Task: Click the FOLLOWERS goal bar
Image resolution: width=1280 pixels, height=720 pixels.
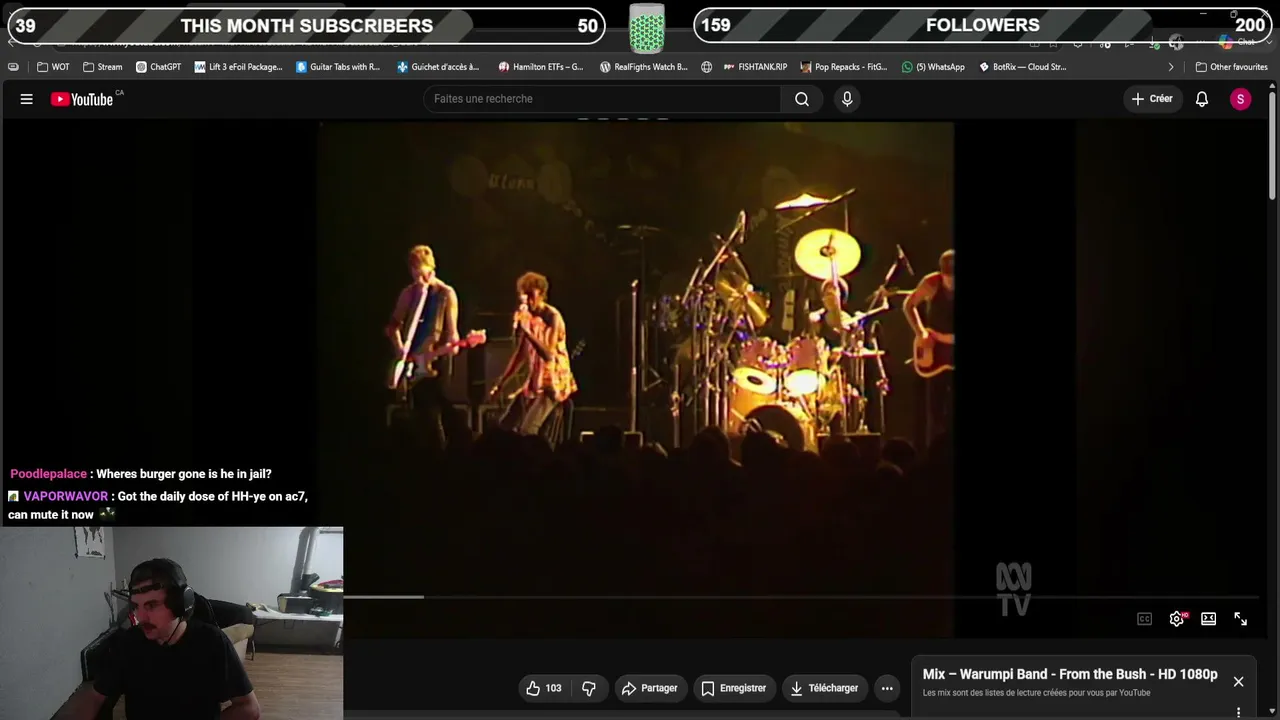Action: [982, 26]
